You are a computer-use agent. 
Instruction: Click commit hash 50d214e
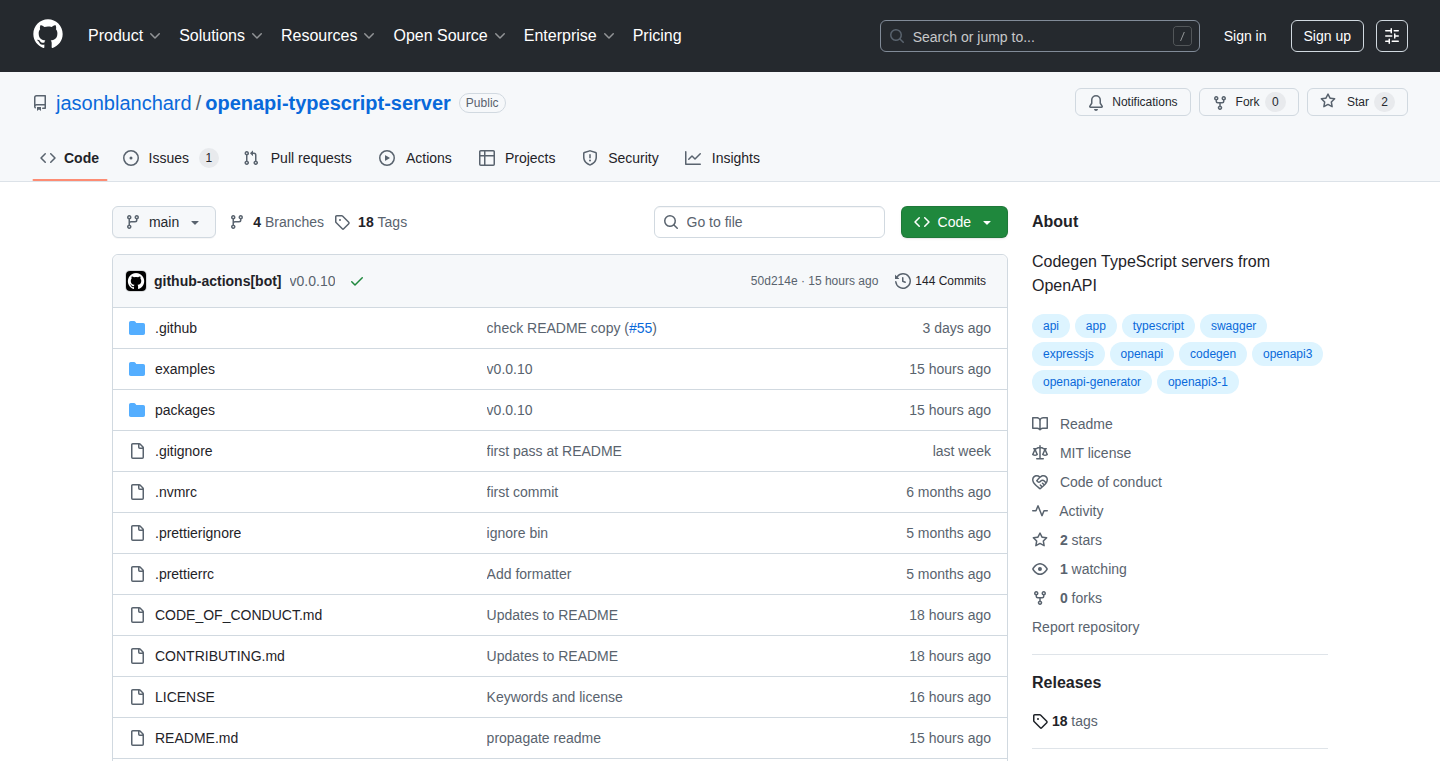774,281
